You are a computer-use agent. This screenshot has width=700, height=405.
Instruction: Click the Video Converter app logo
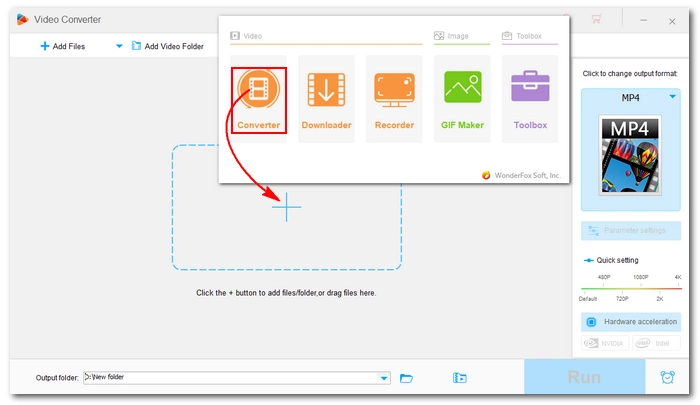[x=22, y=19]
